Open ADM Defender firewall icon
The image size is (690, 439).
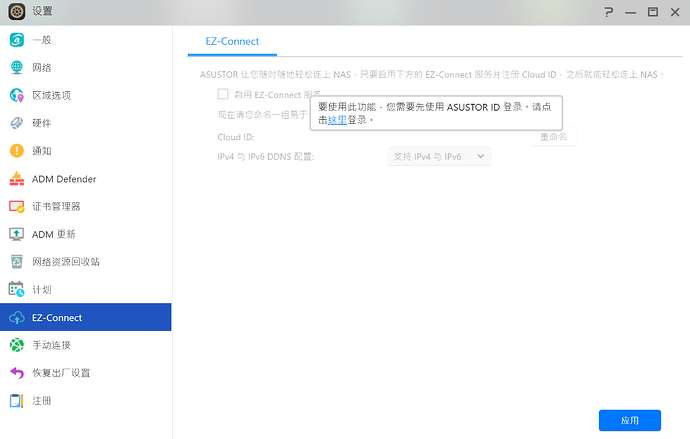[16, 179]
